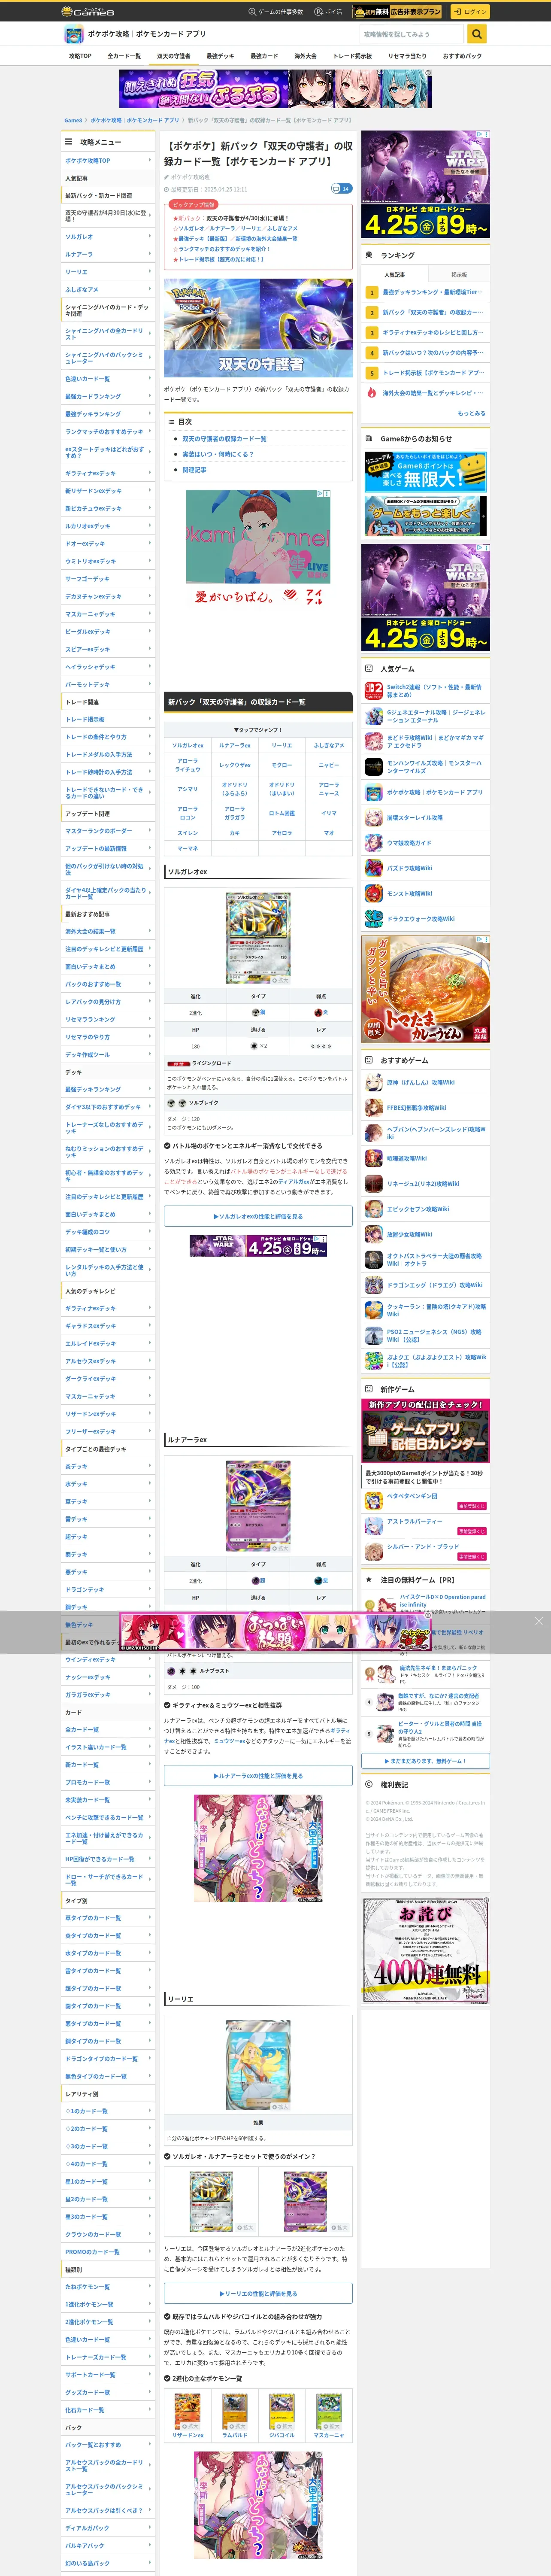Expand 草タイプのカード一覧 sidebar item
Screen dimensions: 551x2576
point(108,1918)
